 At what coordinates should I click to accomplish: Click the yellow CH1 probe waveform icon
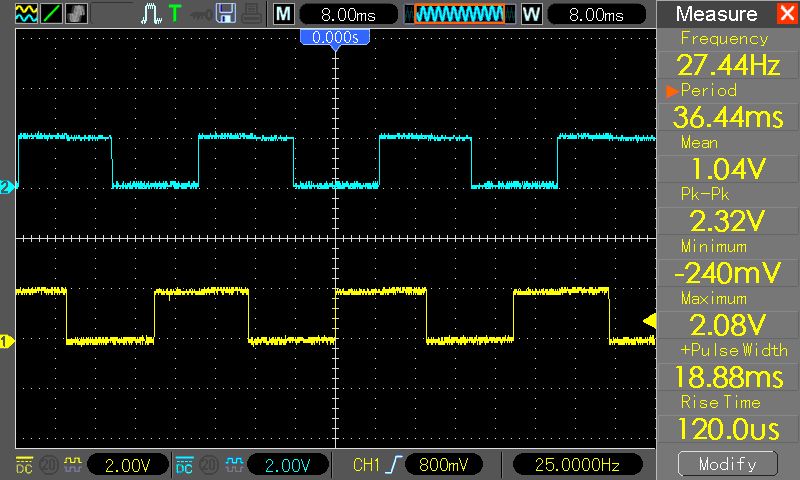(x=72, y=465)
